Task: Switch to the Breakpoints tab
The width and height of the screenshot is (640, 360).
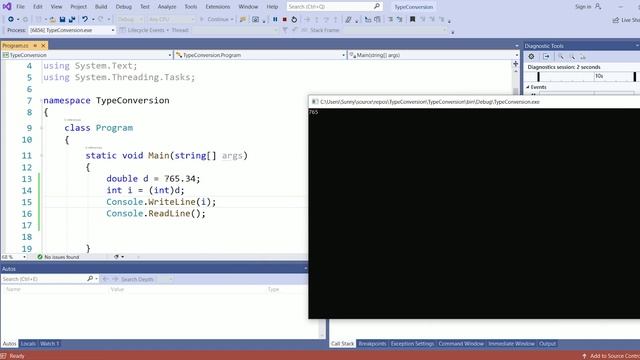Action: pyautogui.click(x=372, y=344)
